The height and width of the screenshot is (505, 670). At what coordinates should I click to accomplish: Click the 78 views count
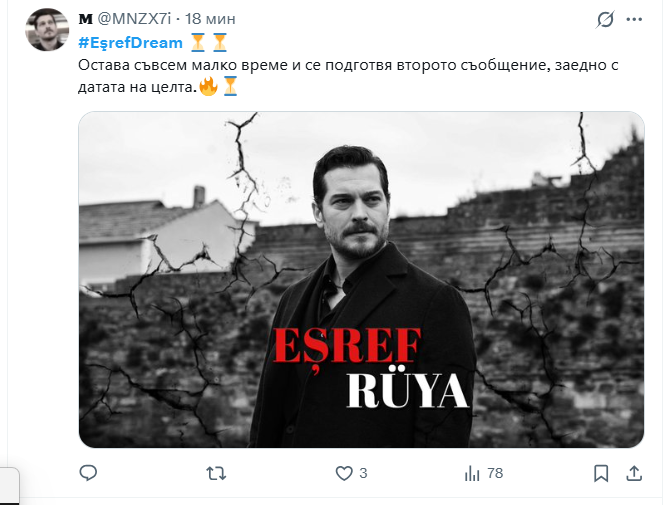point(495,473)
